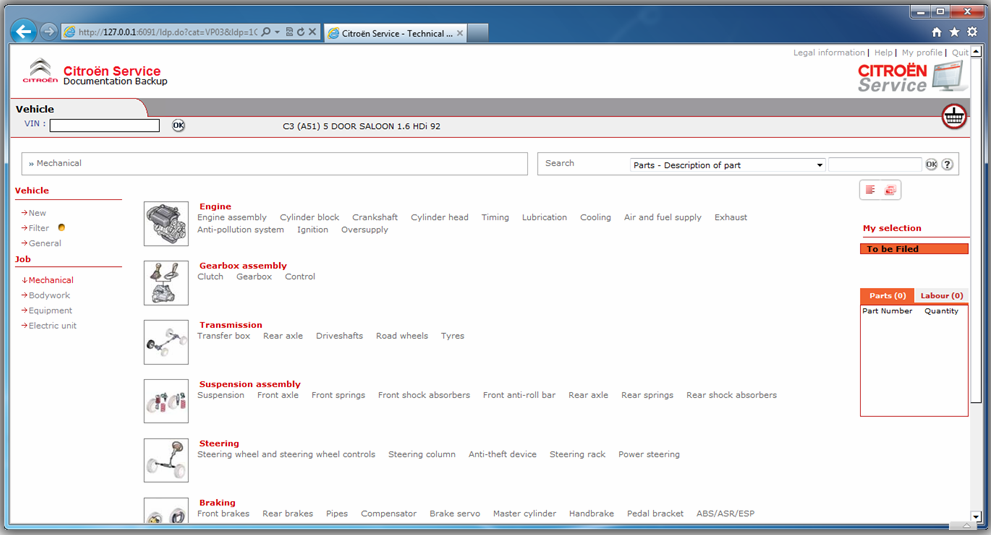The width and height of the screenshot is (991, 535).
Task: Switch to the Labour (0) tab
Action: click(941, 295)
